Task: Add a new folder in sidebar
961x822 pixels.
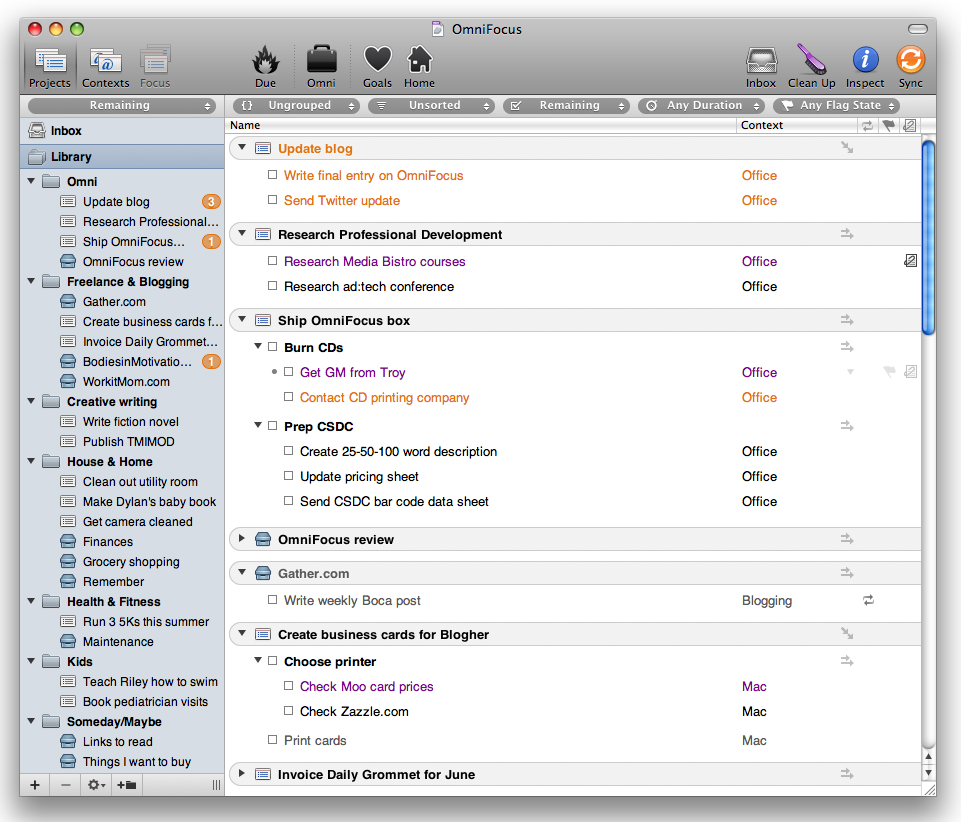Action: (127, 785)
